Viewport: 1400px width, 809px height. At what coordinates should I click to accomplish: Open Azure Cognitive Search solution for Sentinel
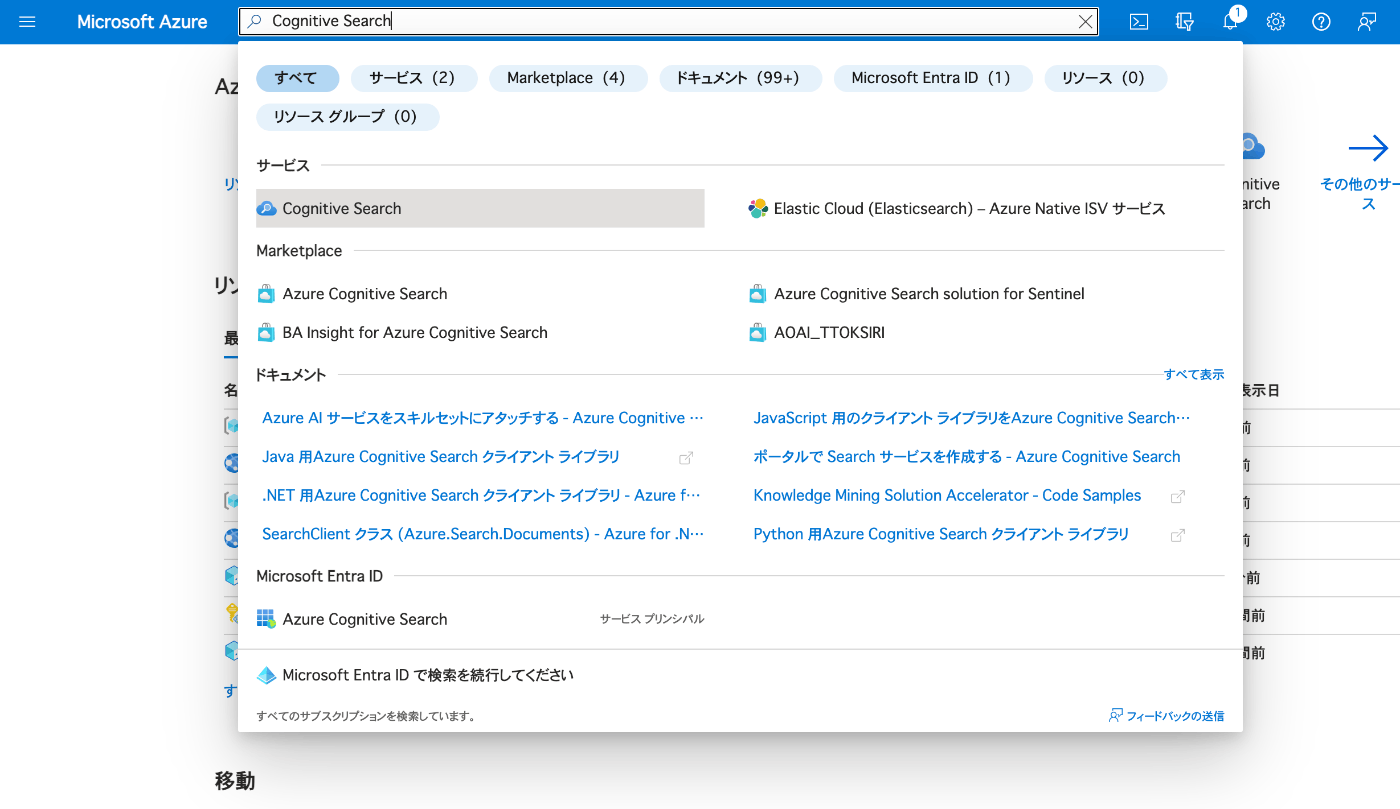pyautogui.click(x=929, y=294)
